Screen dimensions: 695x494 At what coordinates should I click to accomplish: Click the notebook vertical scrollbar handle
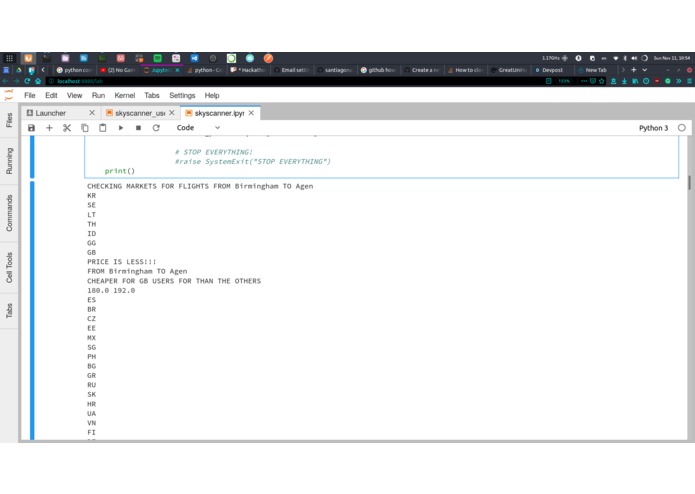click(x=689, y=183)
